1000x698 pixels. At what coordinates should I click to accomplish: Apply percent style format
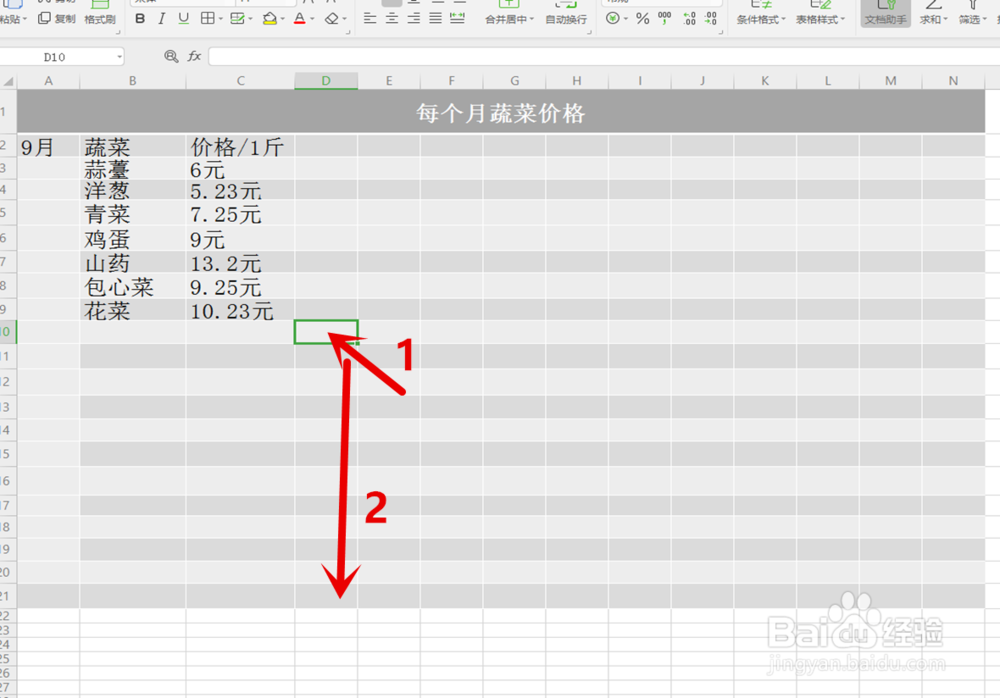pos(643,19)
